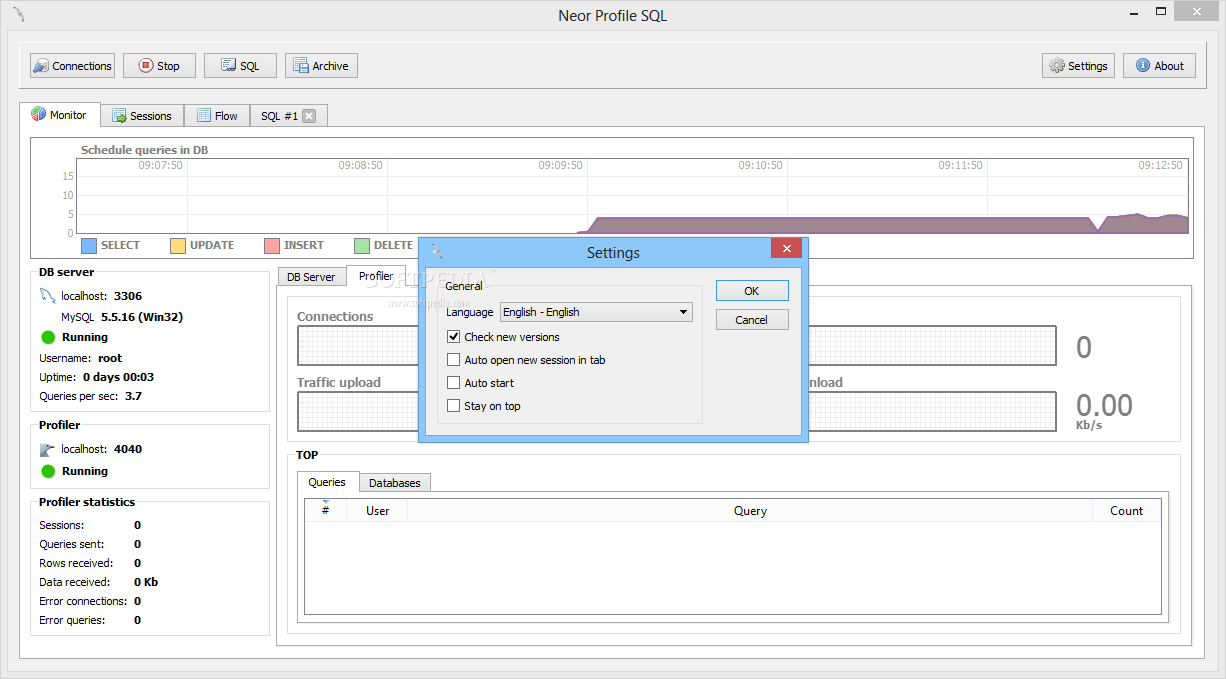Screen dimensions: 1226x679
Task: Click the Connections chart area
Action: [x=357, y=346]
